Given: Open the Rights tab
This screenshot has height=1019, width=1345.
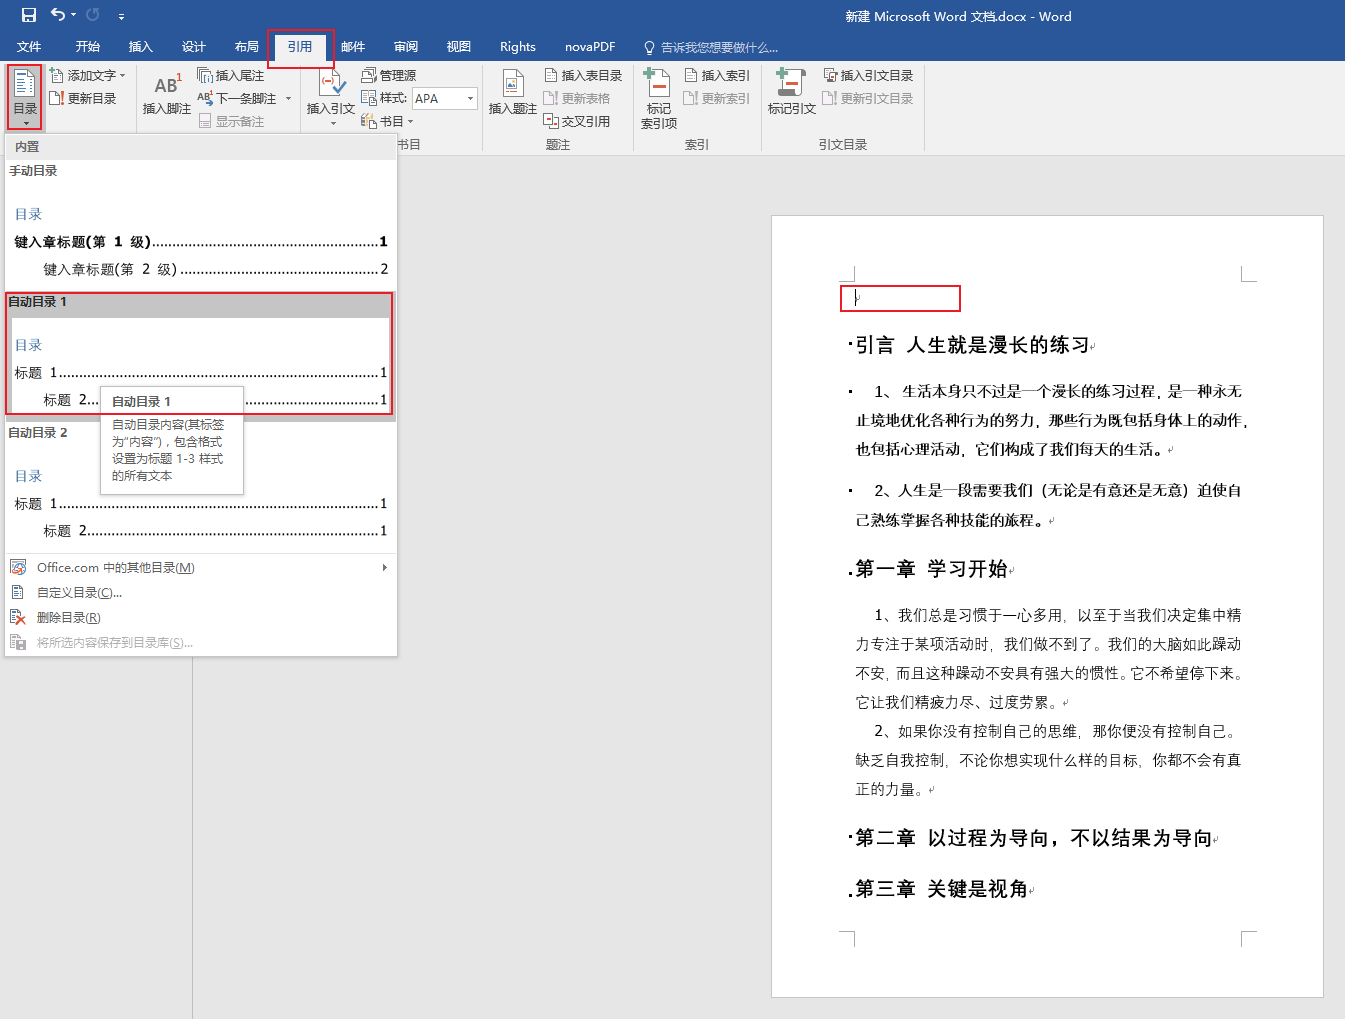Looking at the screenshot, I should [x=518, y=47].
